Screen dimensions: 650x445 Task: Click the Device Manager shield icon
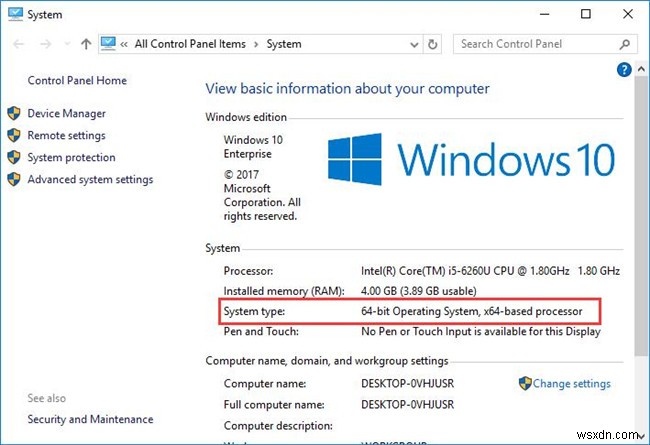click(14, 114)
